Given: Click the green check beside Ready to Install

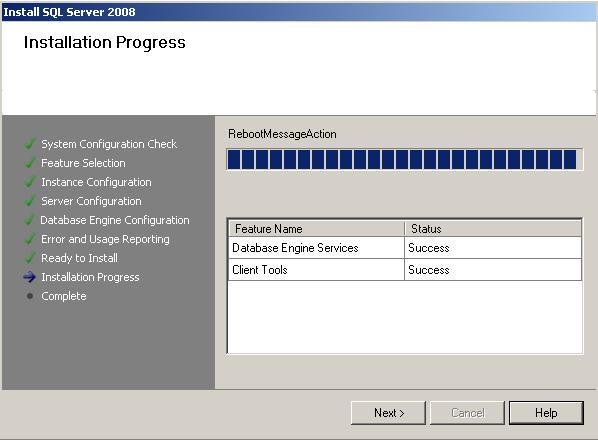Looking at the screenshot, I should tap(30, 258).
